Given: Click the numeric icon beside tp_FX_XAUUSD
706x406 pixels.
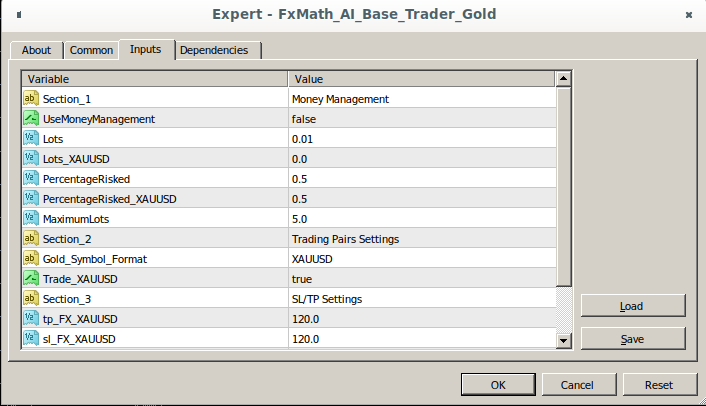Looking at the screenshot, I should point(31,318).
